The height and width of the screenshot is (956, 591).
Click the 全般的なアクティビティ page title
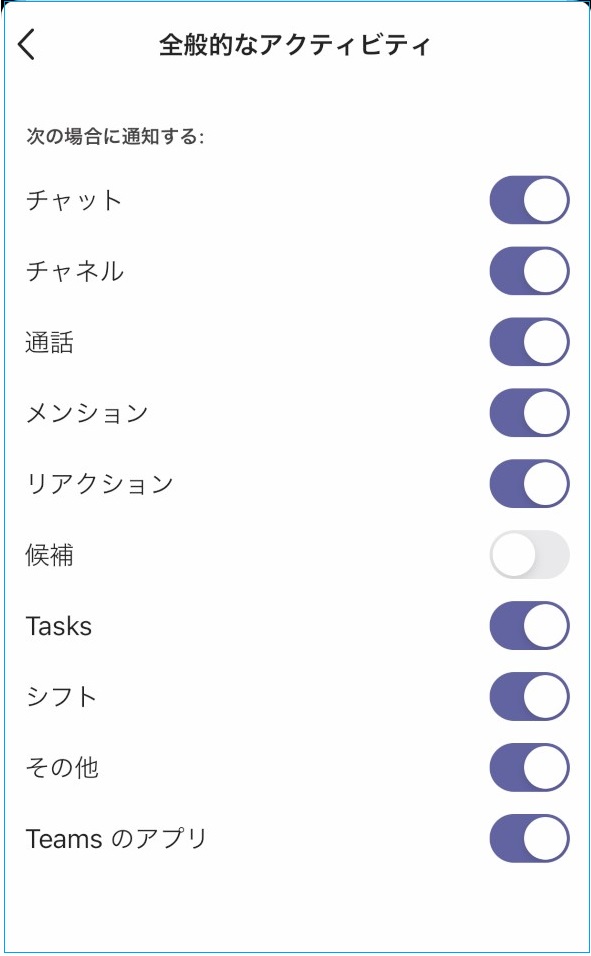(x=295, y=45)
